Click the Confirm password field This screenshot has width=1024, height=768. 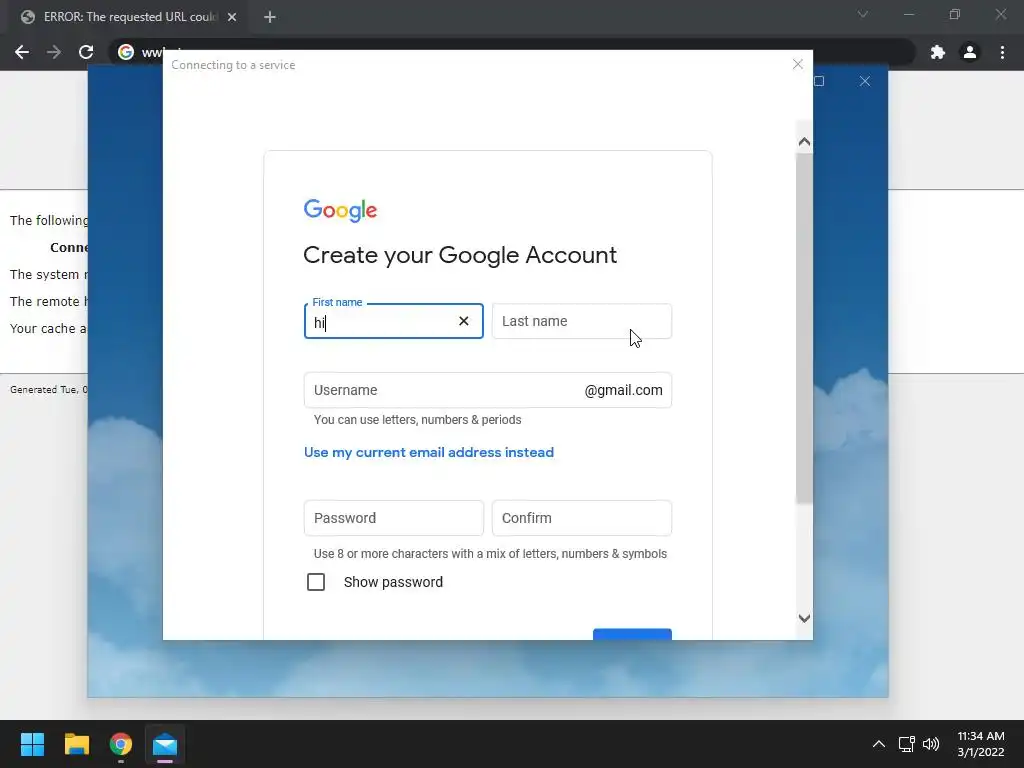pyautogui.click(x=581, y=518)
